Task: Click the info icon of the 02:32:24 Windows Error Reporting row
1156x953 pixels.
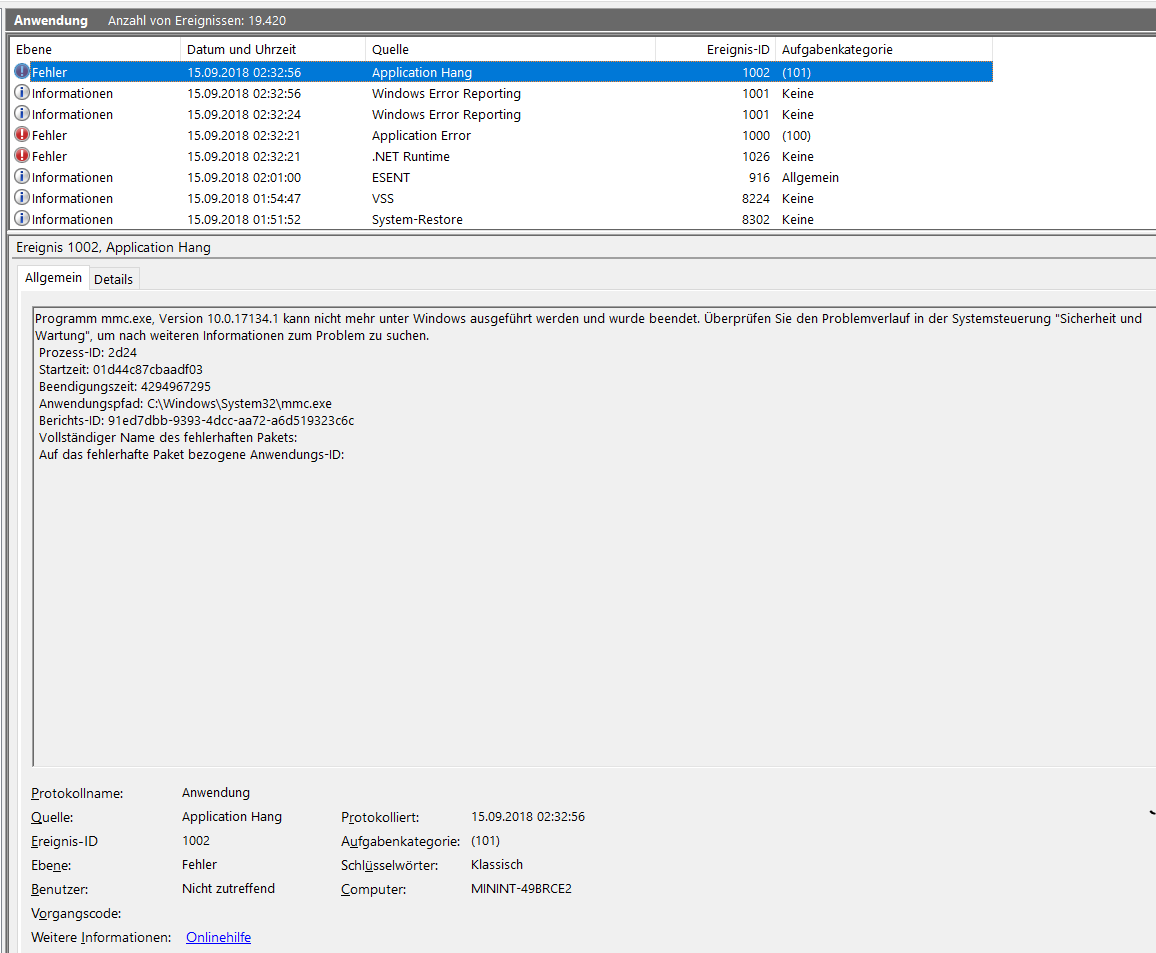Action: [22, 114]
